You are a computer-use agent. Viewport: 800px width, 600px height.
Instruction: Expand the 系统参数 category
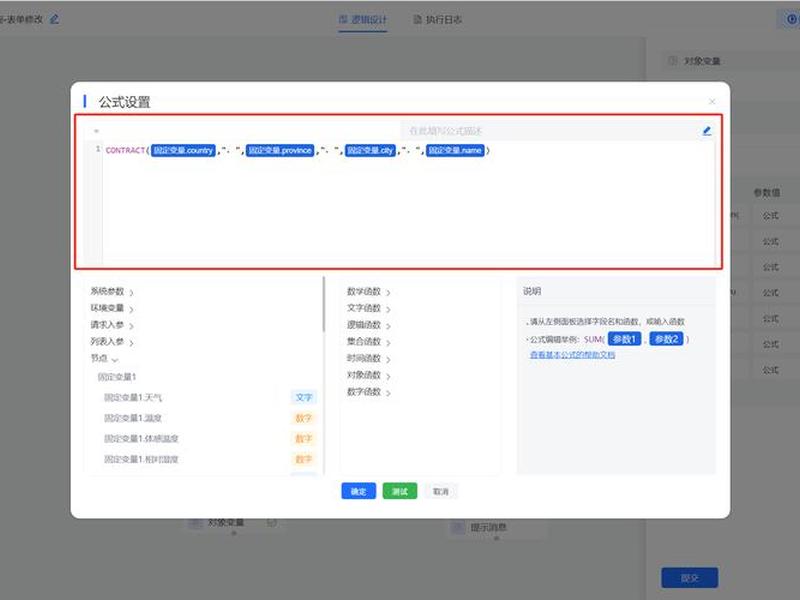[112, 291]
